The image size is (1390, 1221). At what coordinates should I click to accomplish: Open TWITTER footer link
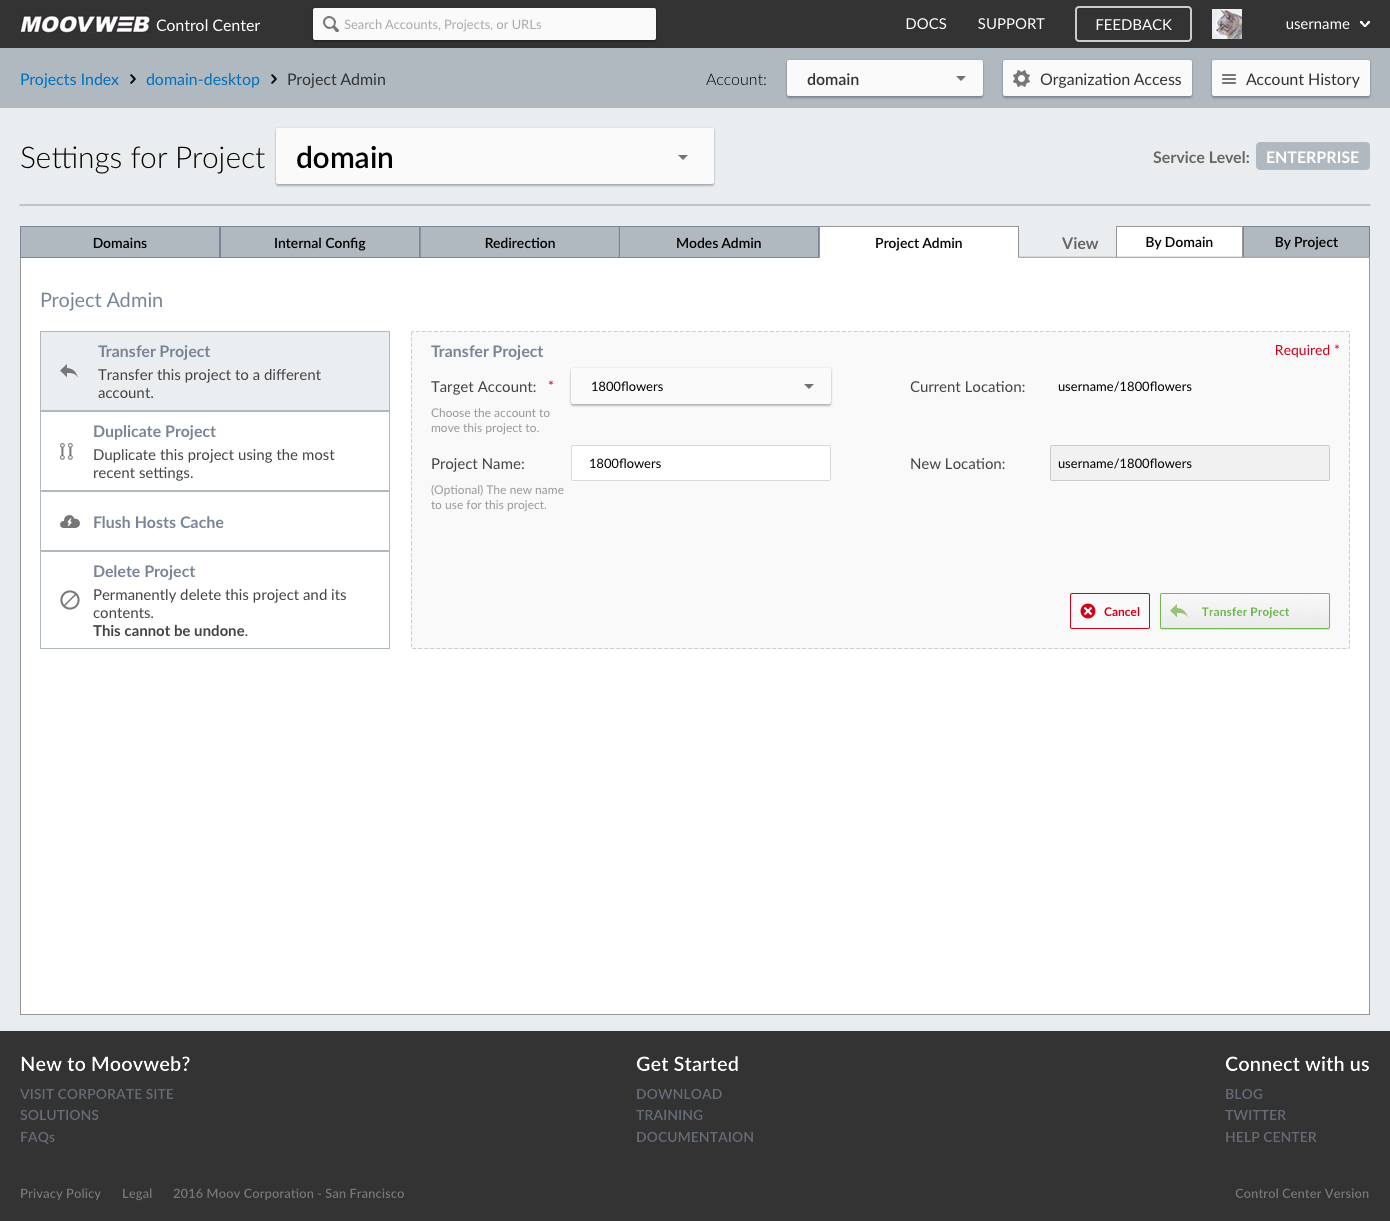(x=1255, y=1115)
